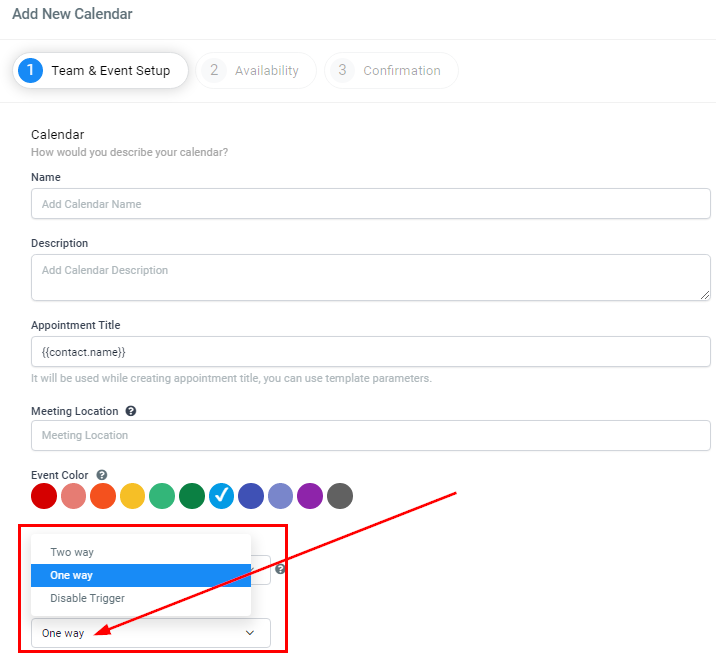Click the Add Calendar Name field
716x654 pixels.
pos(370,204)
